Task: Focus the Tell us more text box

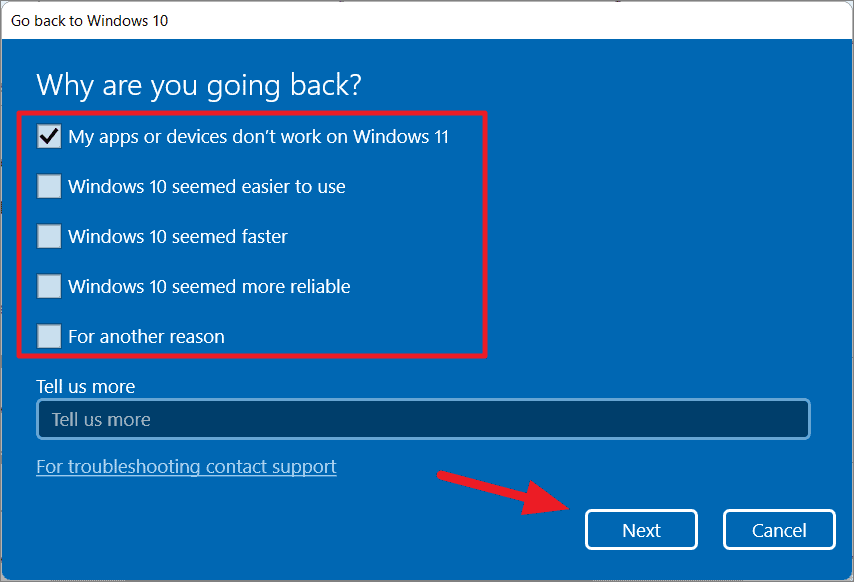Action: (x=423, y=419)
